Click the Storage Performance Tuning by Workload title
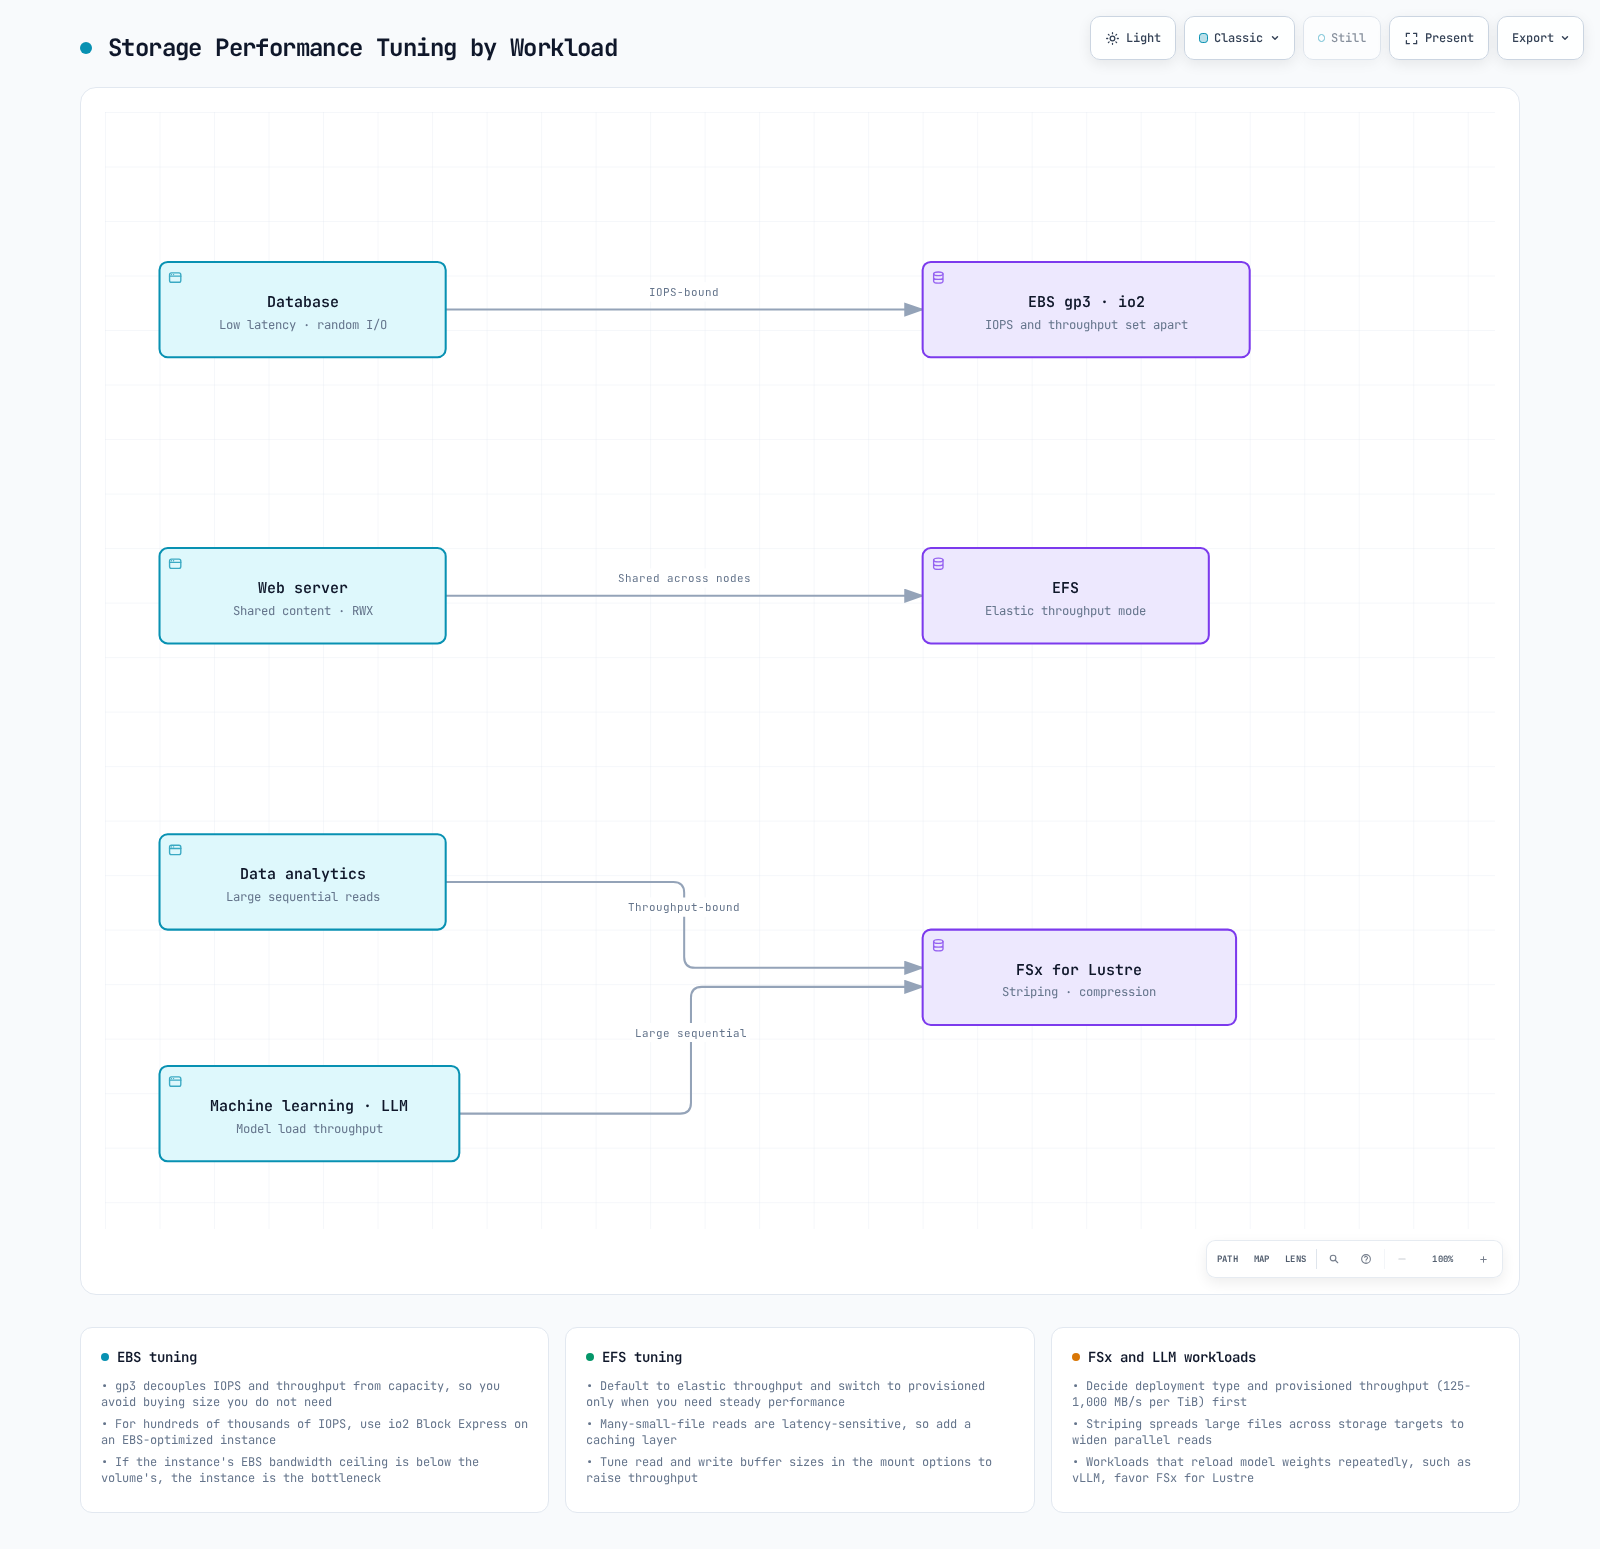 (x=363, y=48)
